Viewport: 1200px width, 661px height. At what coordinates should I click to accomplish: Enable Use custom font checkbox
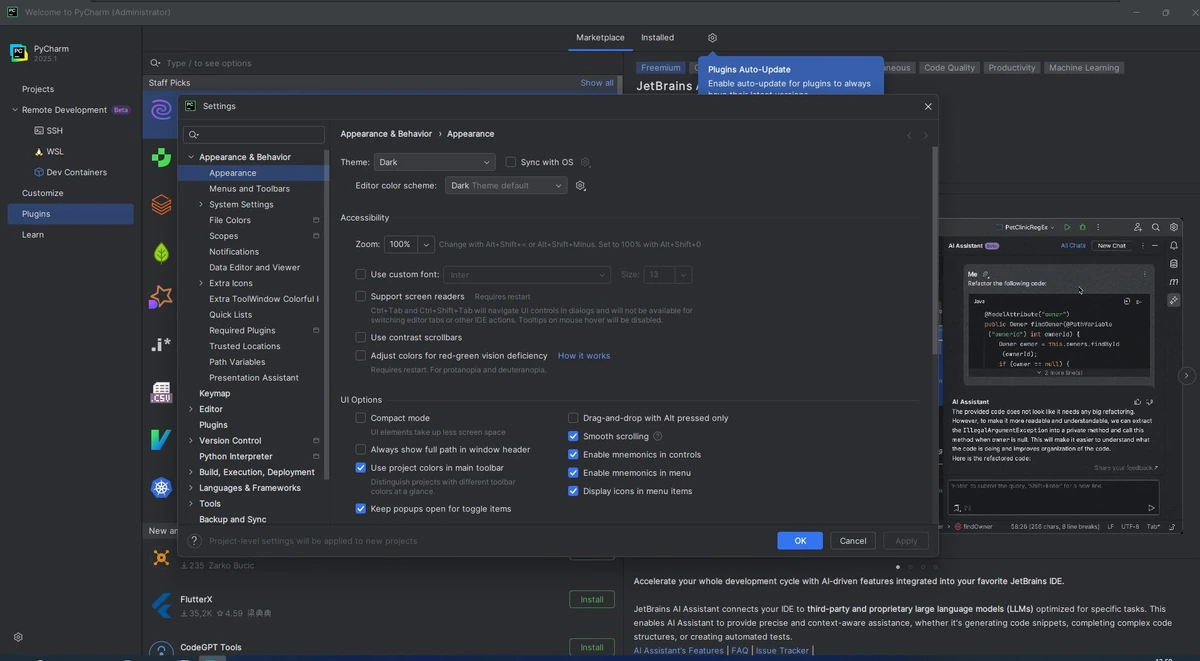point(361,274)
